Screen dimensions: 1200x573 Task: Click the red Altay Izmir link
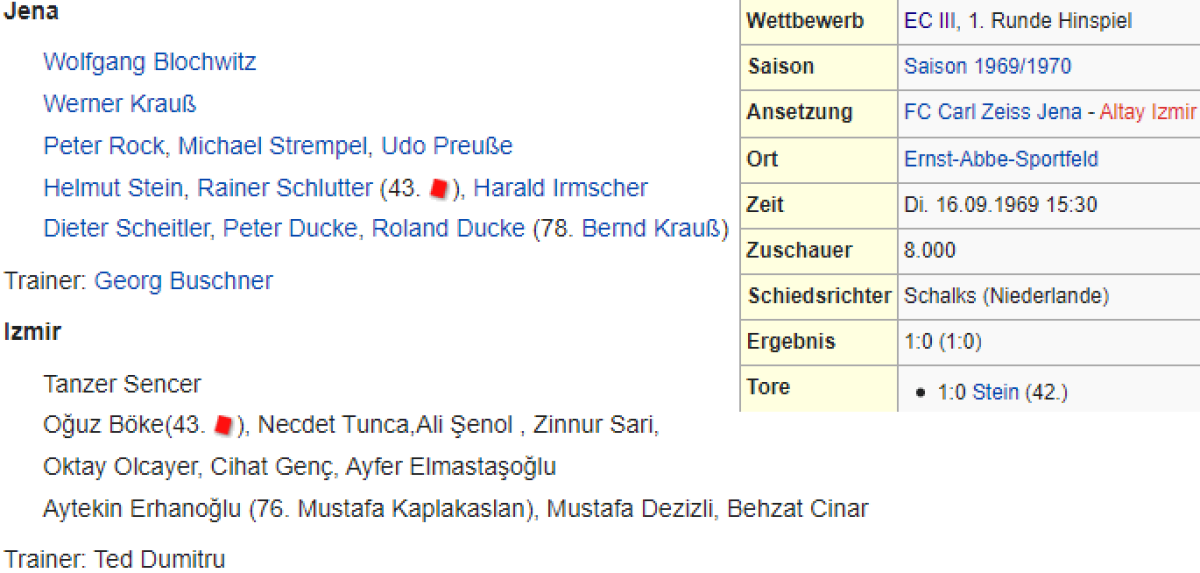coord(1148,113)
